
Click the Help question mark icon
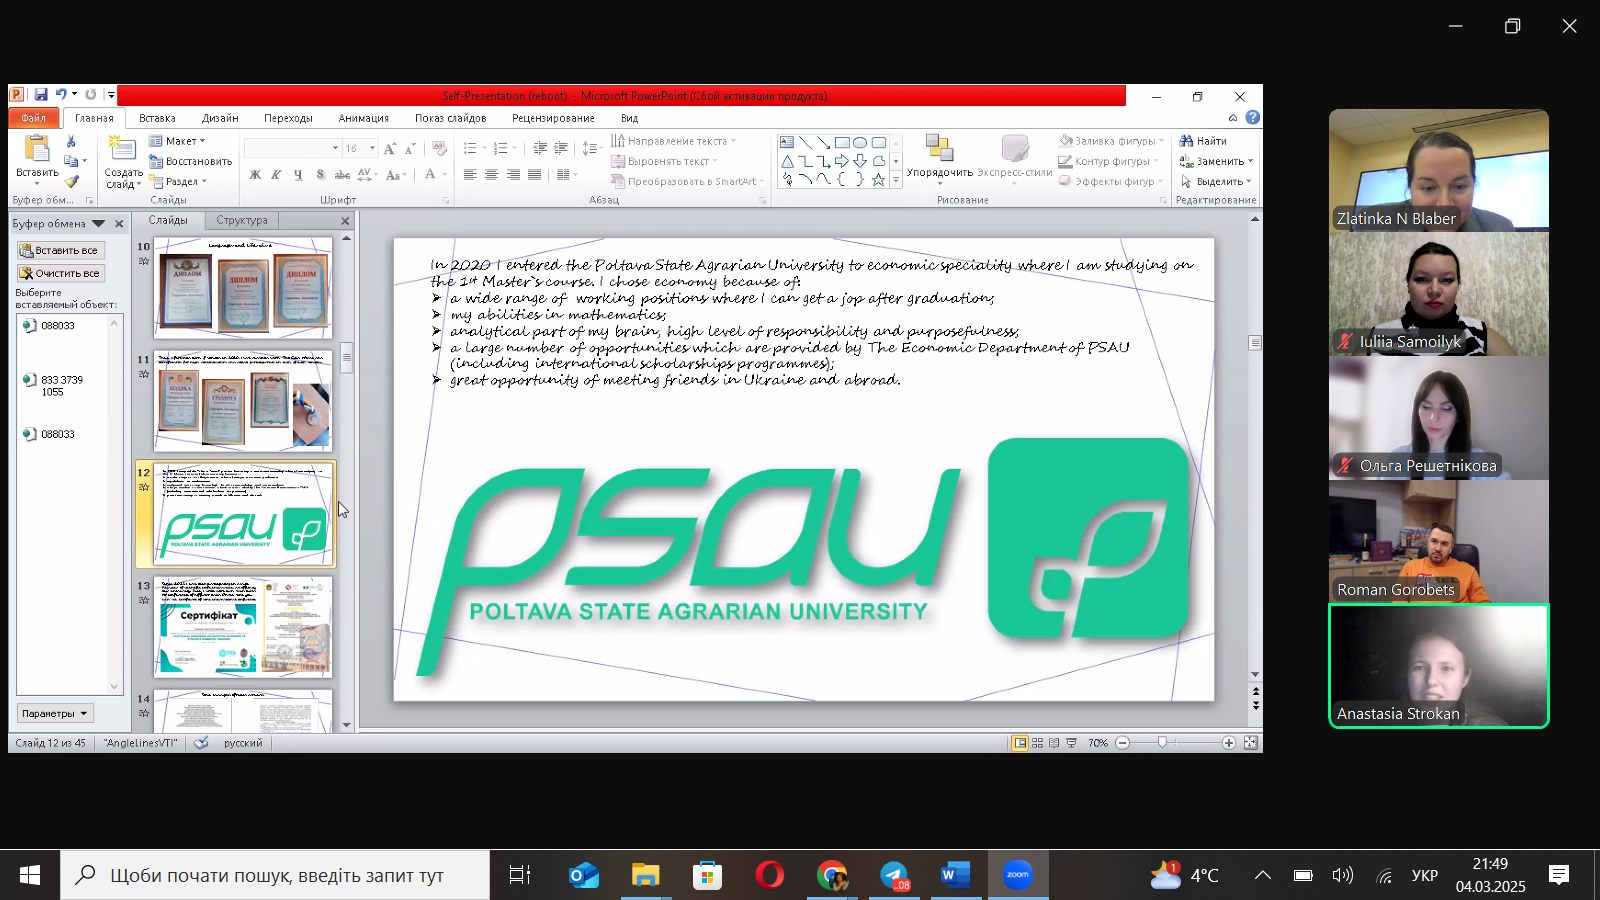point(1253,118)
